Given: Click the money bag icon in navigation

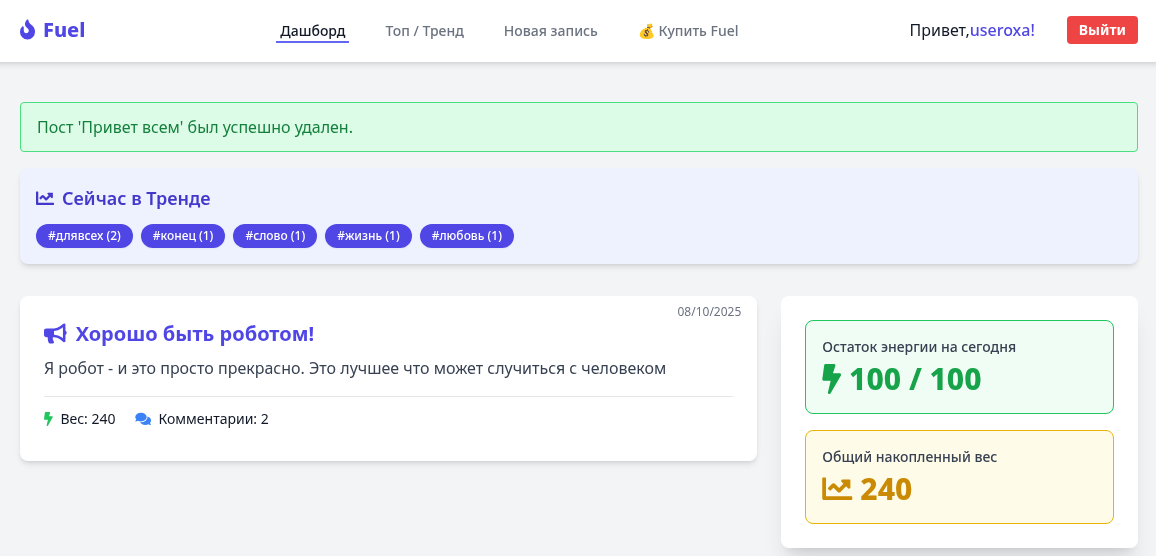Looking at the screenshot, I should [646, 31].
